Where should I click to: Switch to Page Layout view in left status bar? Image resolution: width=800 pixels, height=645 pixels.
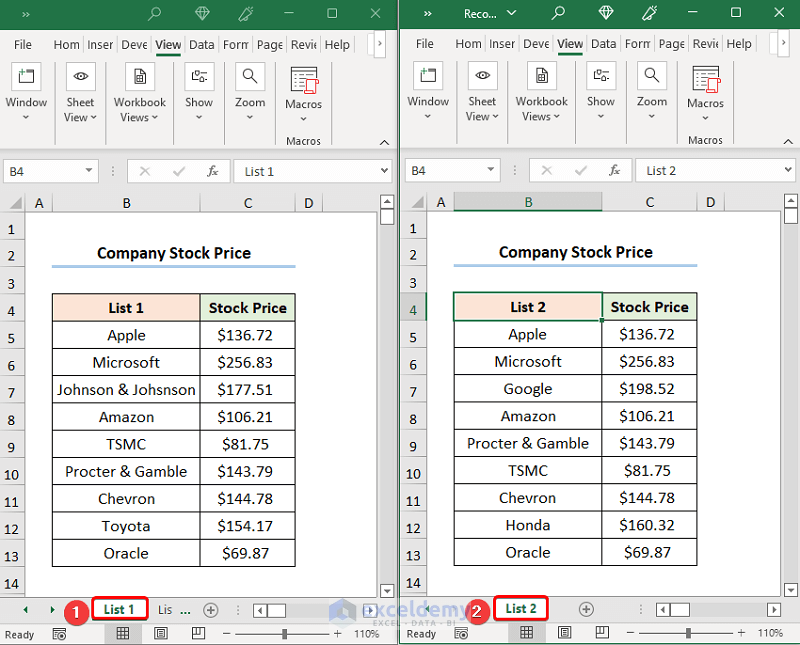pyautogui.click(x=161, y=634)
